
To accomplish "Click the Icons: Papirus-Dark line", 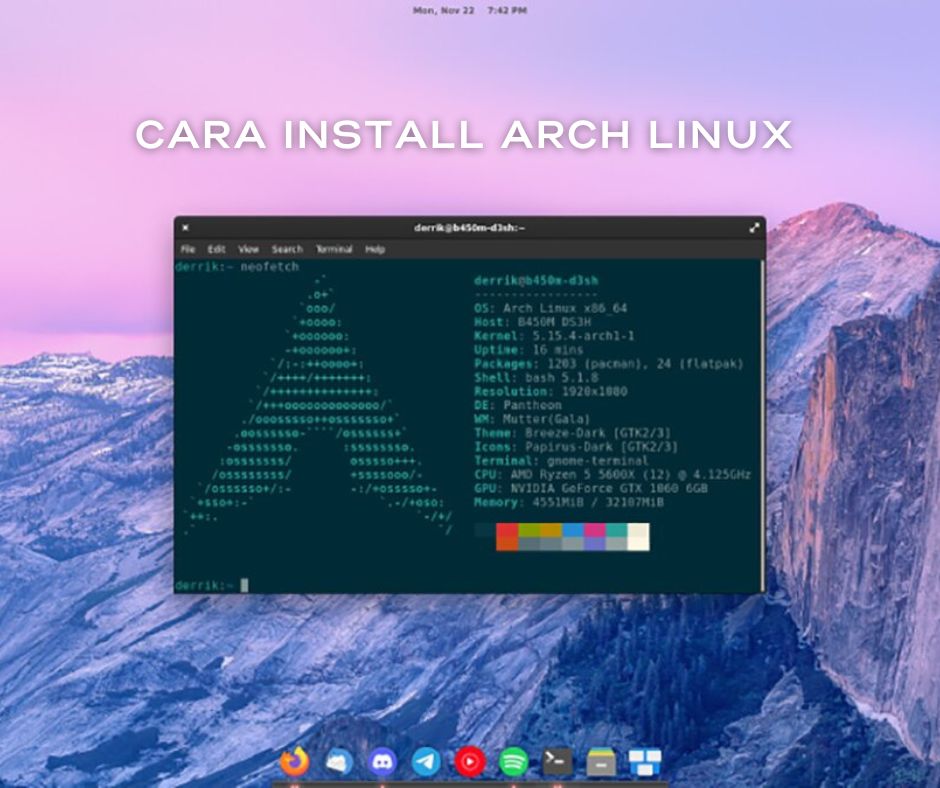I will point(576,446).
